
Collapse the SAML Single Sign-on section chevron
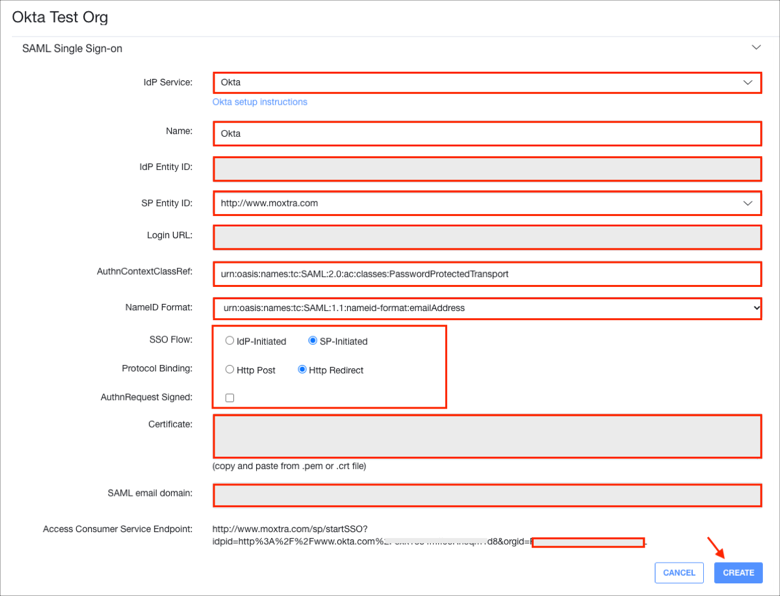[756, 47]
